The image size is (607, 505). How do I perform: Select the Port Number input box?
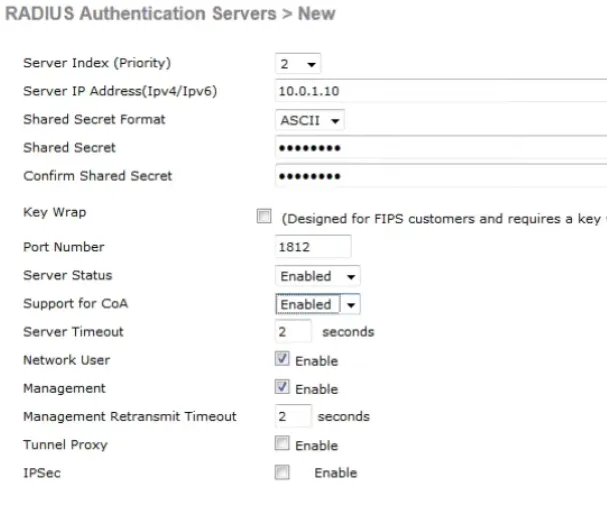coord(312,247)
